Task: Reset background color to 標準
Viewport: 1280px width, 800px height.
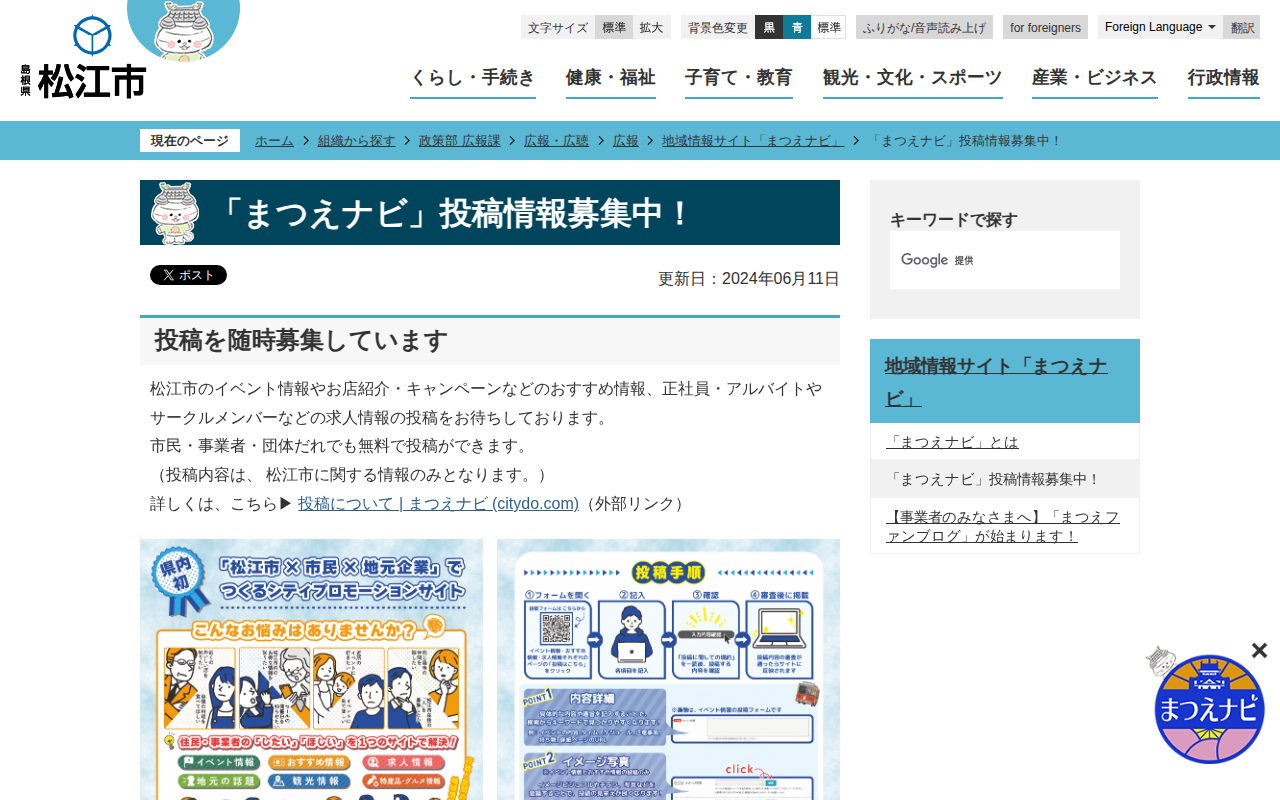Action: pyautogui.click(x=828, y=27)
